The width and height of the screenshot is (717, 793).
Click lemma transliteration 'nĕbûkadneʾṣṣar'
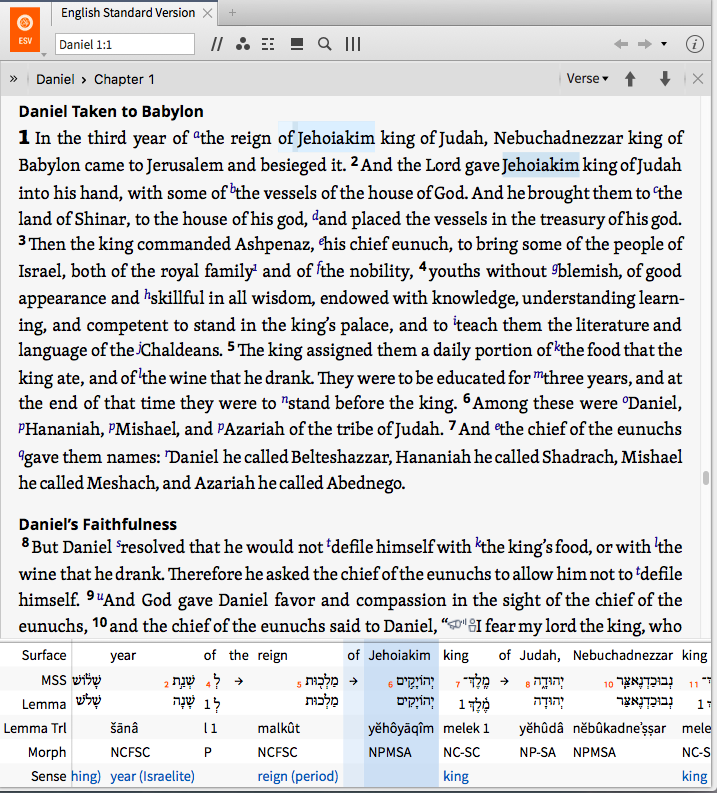[x=619, y=728]
